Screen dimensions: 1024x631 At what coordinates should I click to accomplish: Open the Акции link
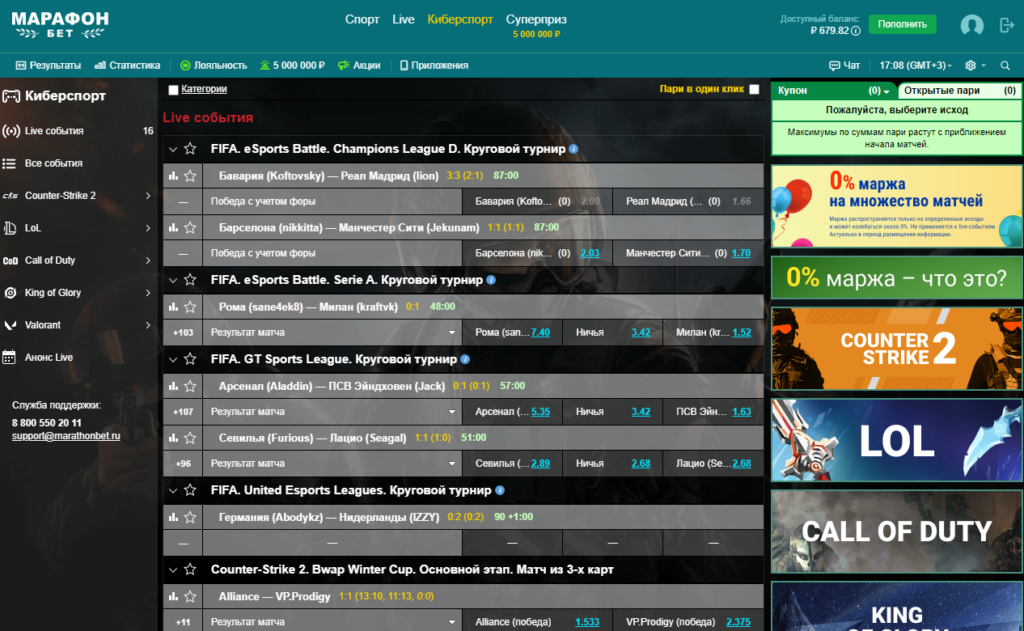[359, 65]
